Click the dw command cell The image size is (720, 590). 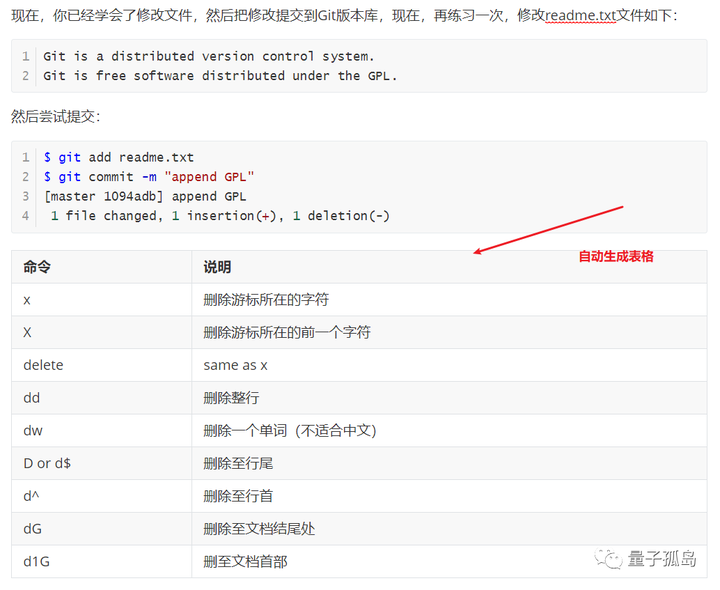(33, 430)
